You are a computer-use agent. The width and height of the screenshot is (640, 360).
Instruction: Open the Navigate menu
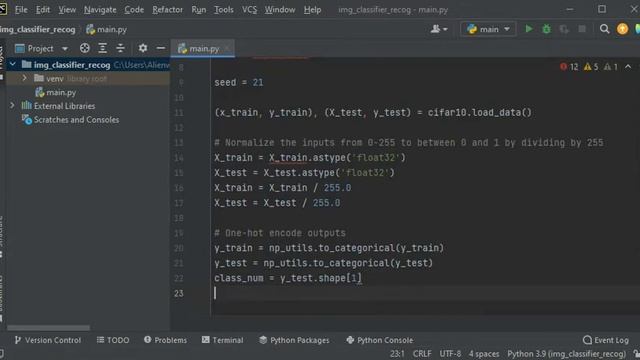tap(100, 9)
